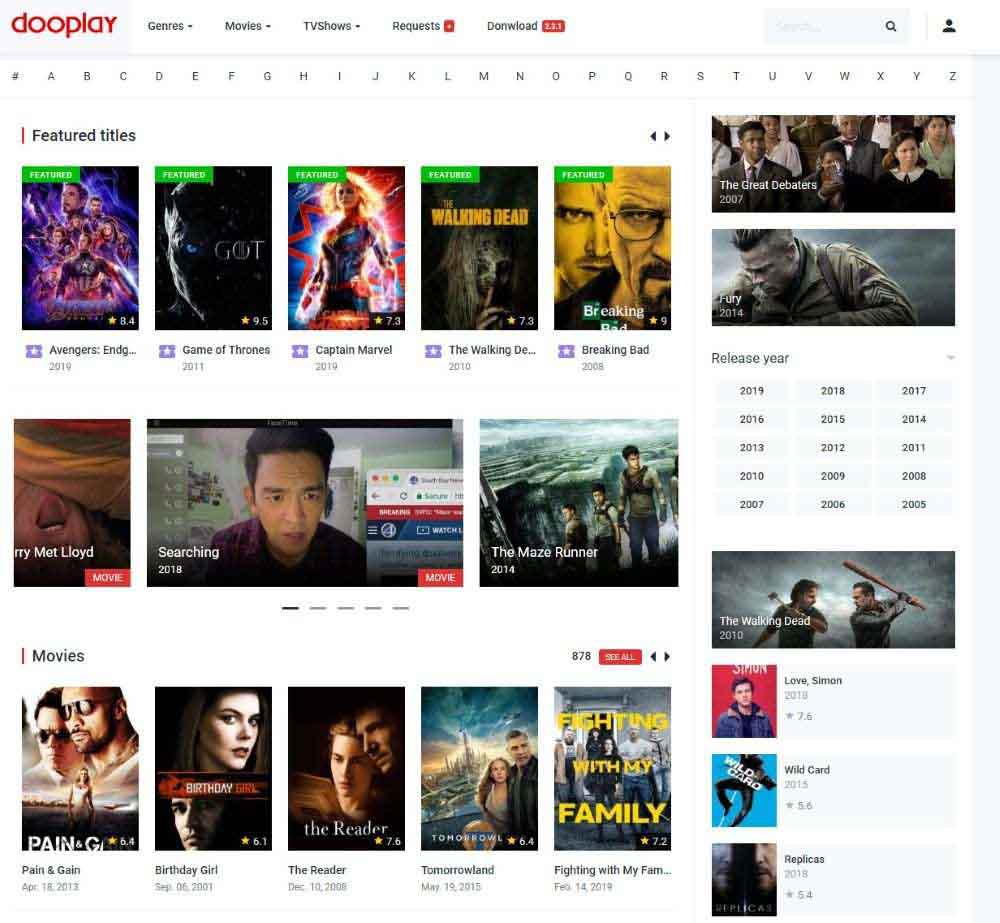Click the icon beside Breaking Bad title
This screenshot has height=923, width=1000.
(566, 351)
